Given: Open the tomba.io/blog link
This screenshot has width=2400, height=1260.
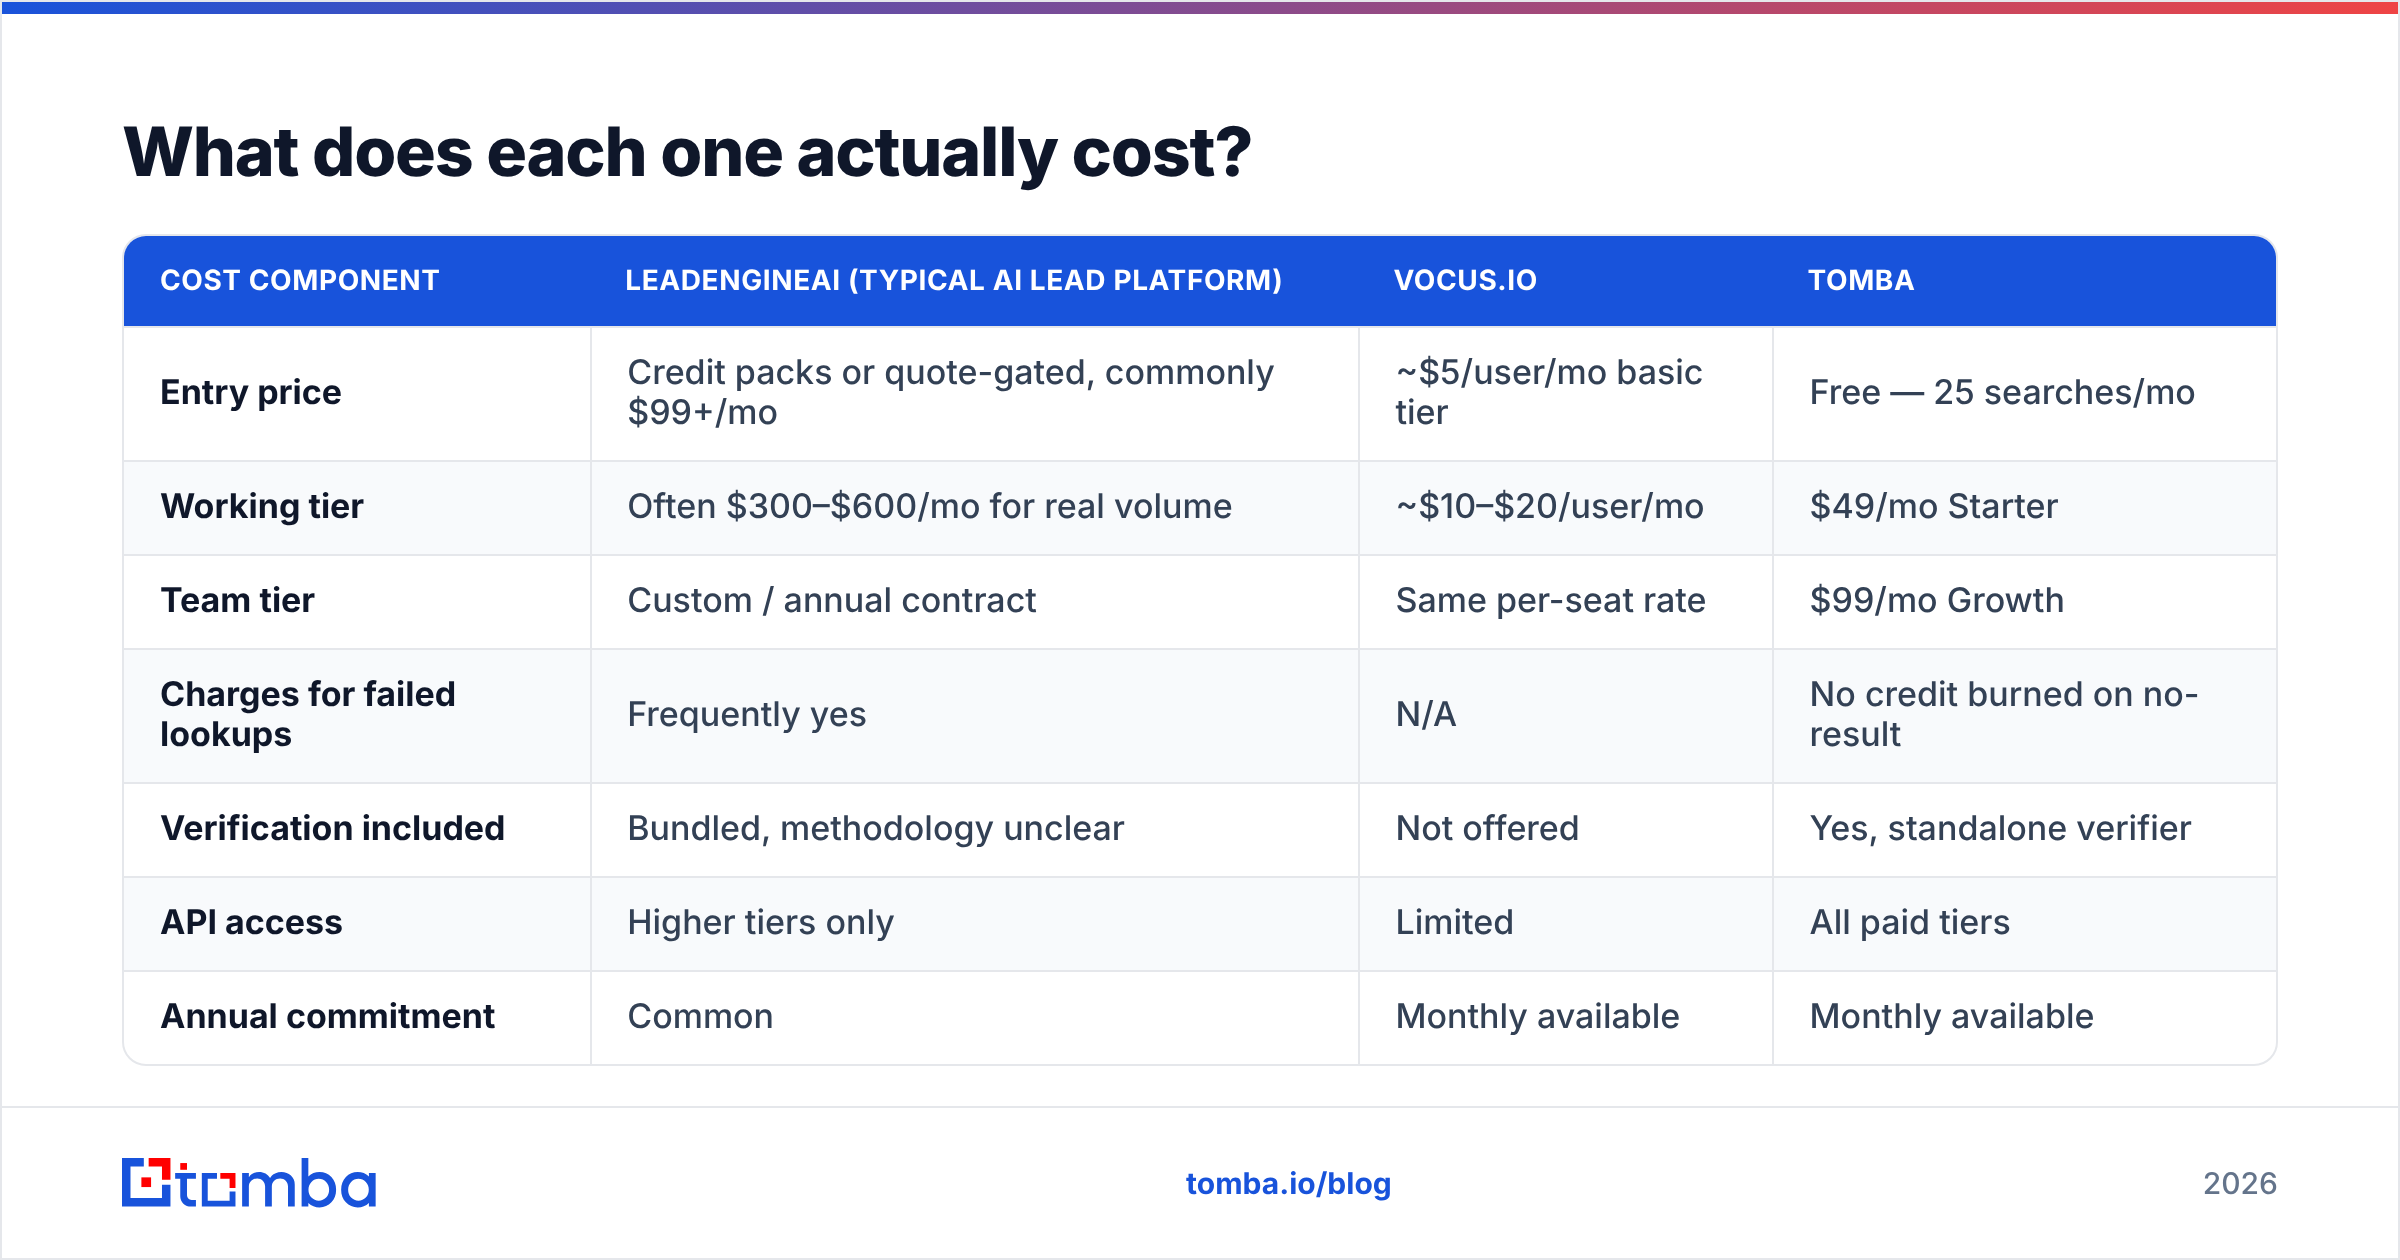Looking at the screenshot, I should tap(1288, 1184).
